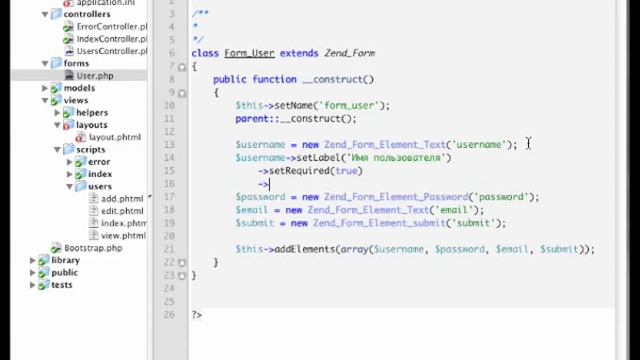Click the User.php file icon
This screenshot has width=640, height=360.
[69, 76]
